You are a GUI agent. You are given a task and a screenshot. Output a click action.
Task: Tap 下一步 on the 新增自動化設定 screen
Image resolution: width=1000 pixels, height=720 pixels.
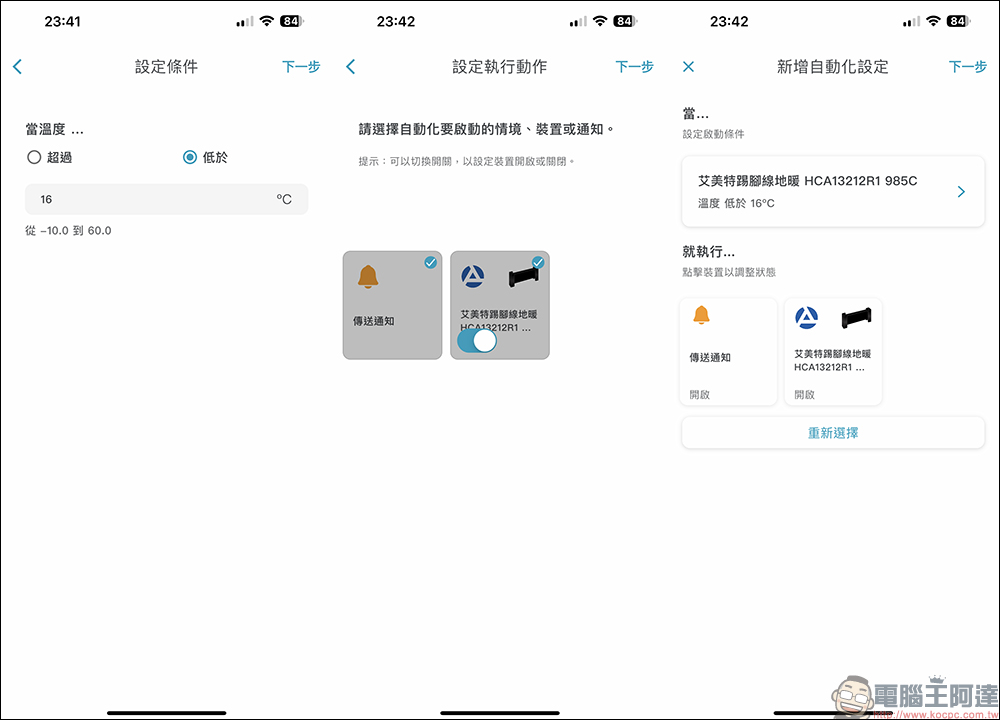coord(967,66)
